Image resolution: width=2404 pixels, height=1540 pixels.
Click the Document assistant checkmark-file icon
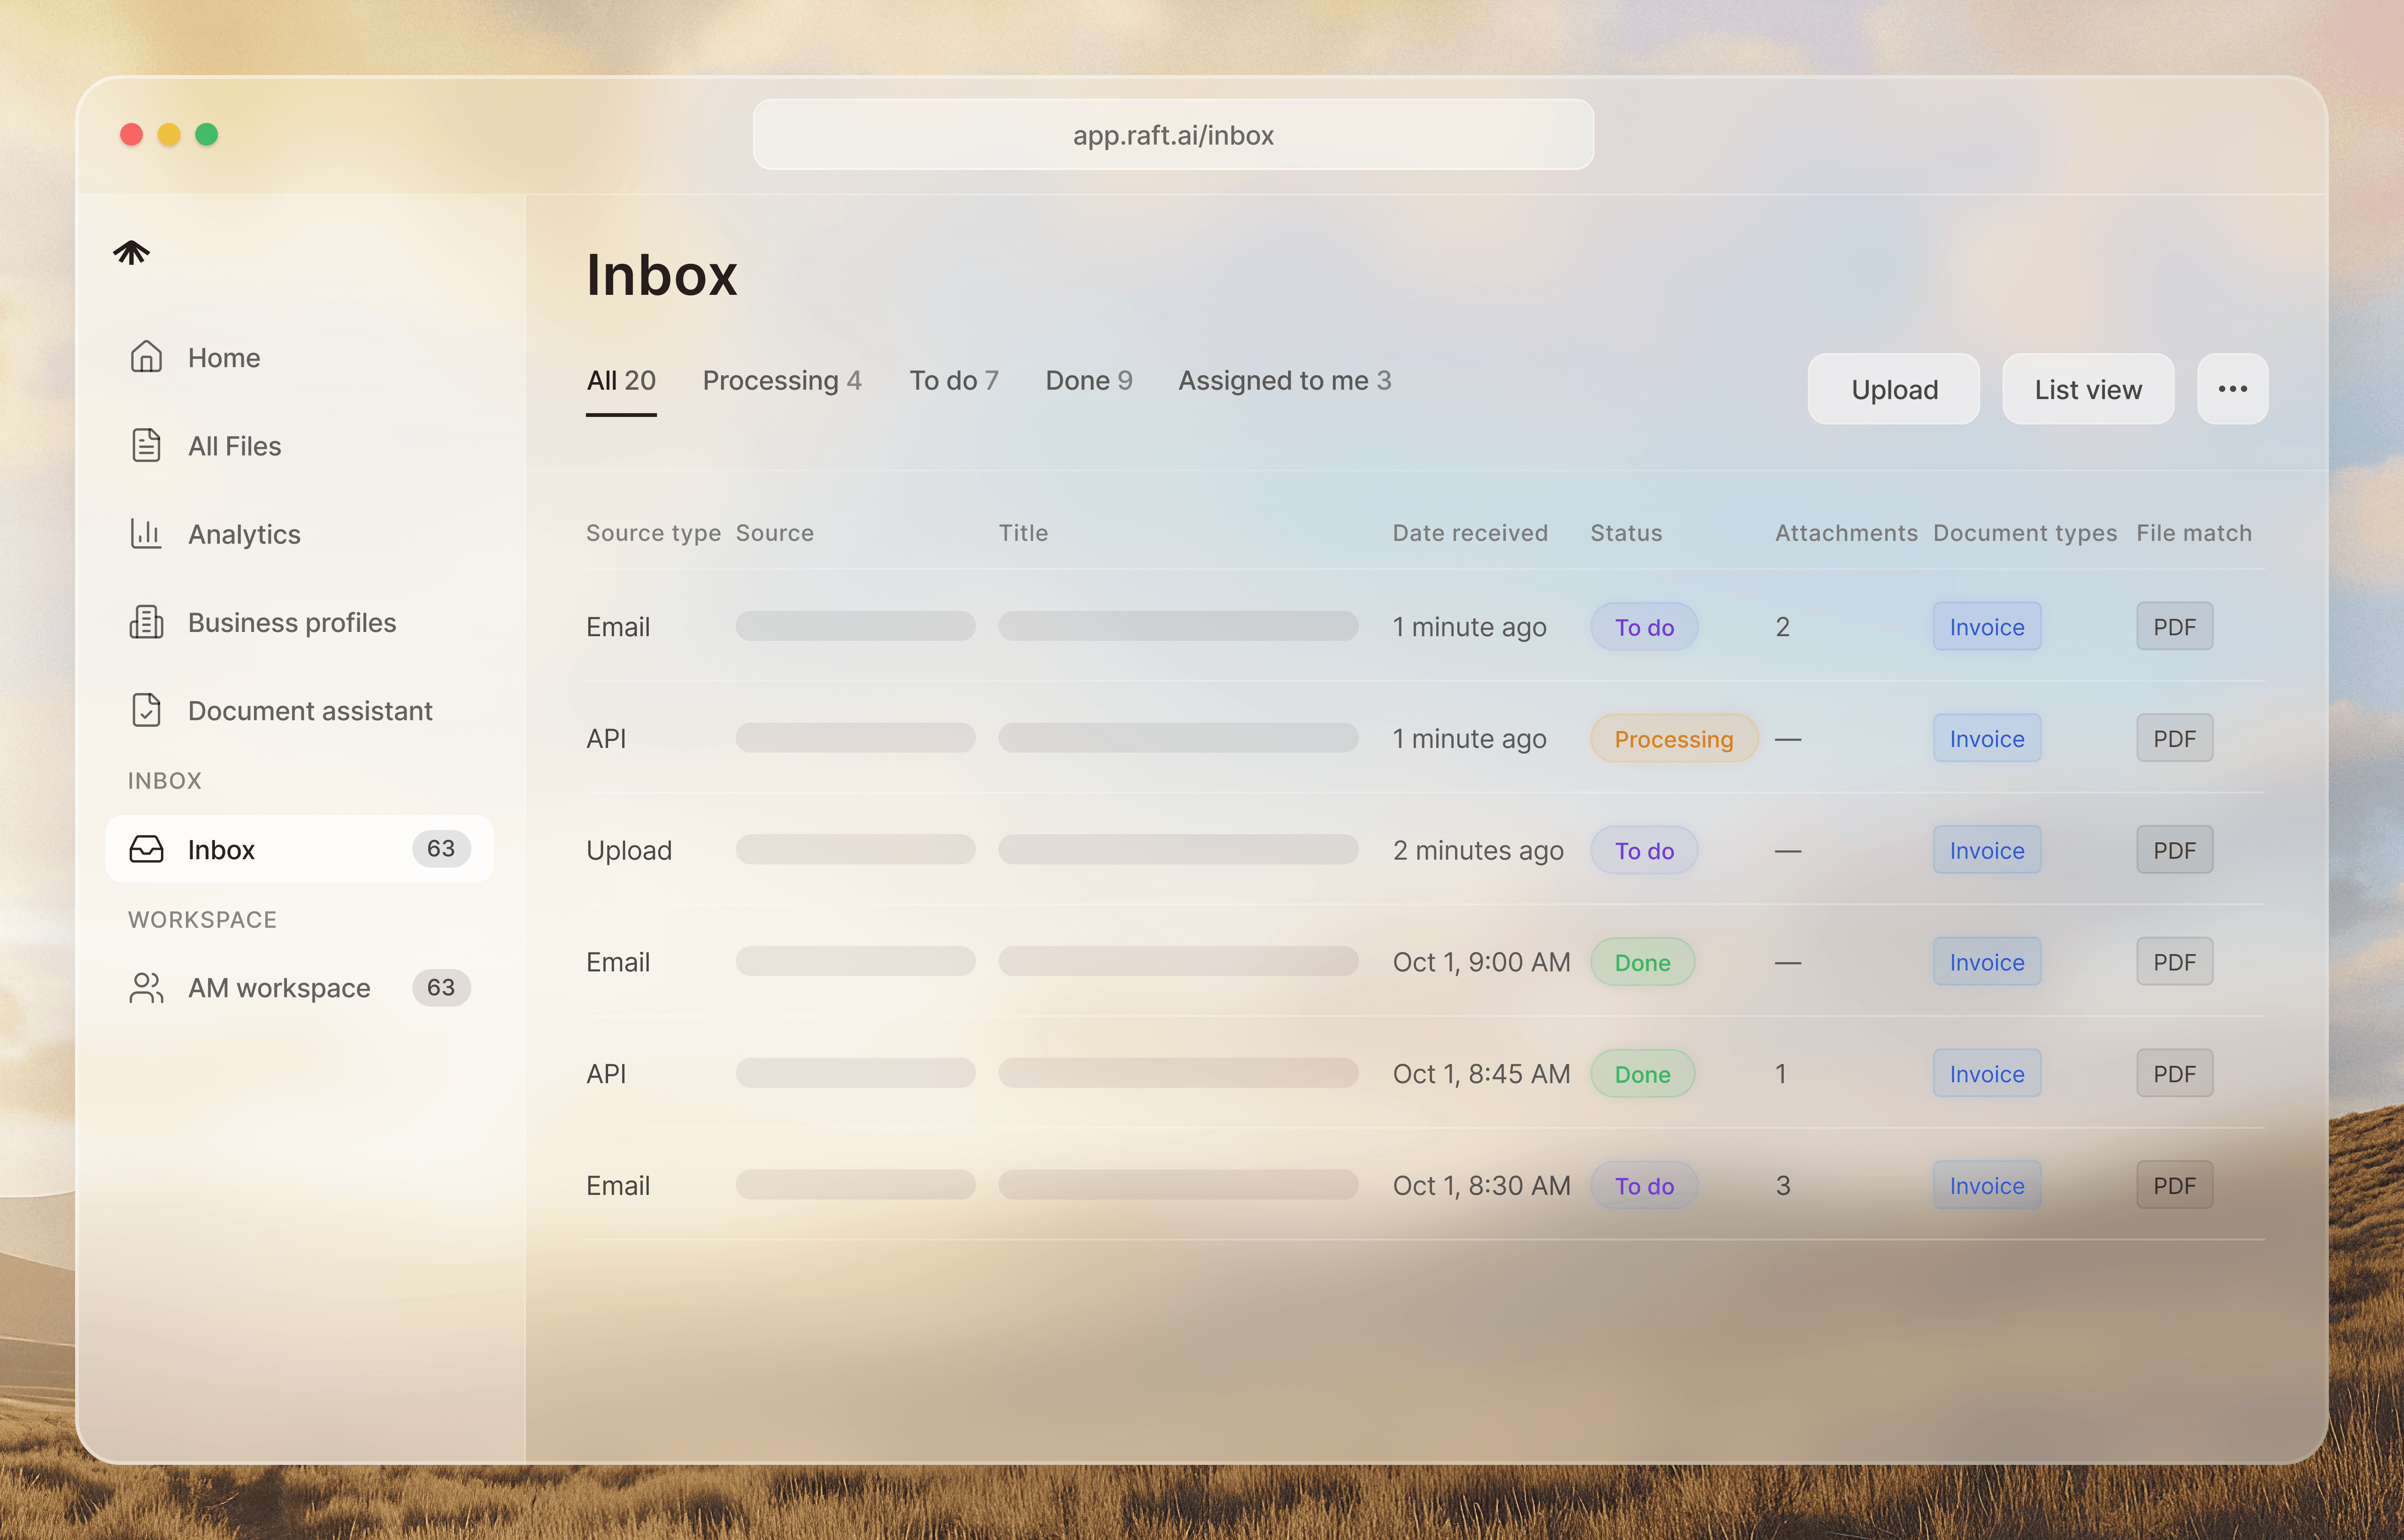(146, 710)
